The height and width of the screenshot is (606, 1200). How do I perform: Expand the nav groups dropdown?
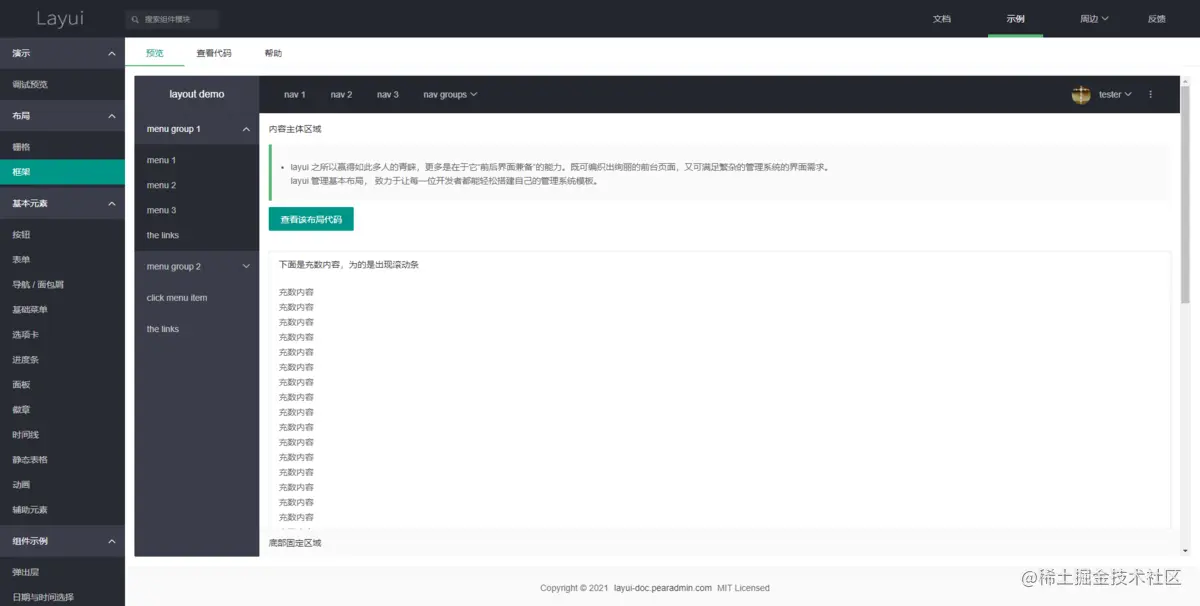click(450, 94)
